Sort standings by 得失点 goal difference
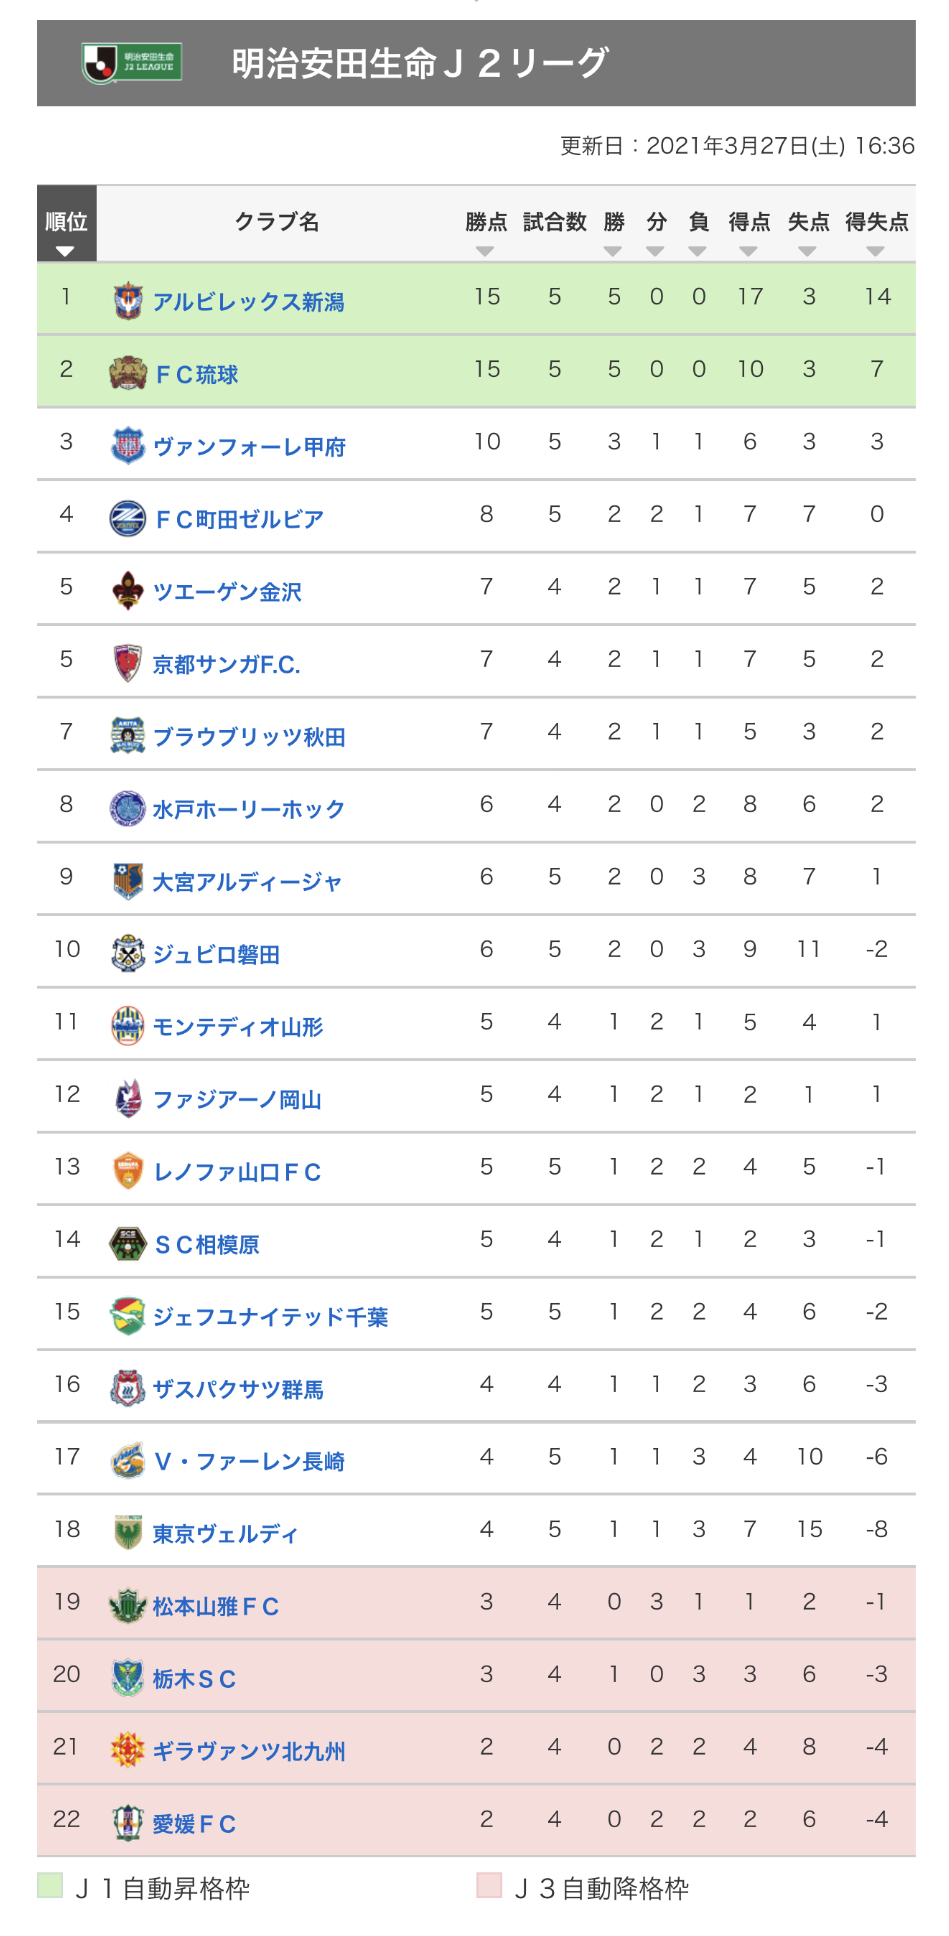Screen dimensions: 949x1936 coord(876,251)
